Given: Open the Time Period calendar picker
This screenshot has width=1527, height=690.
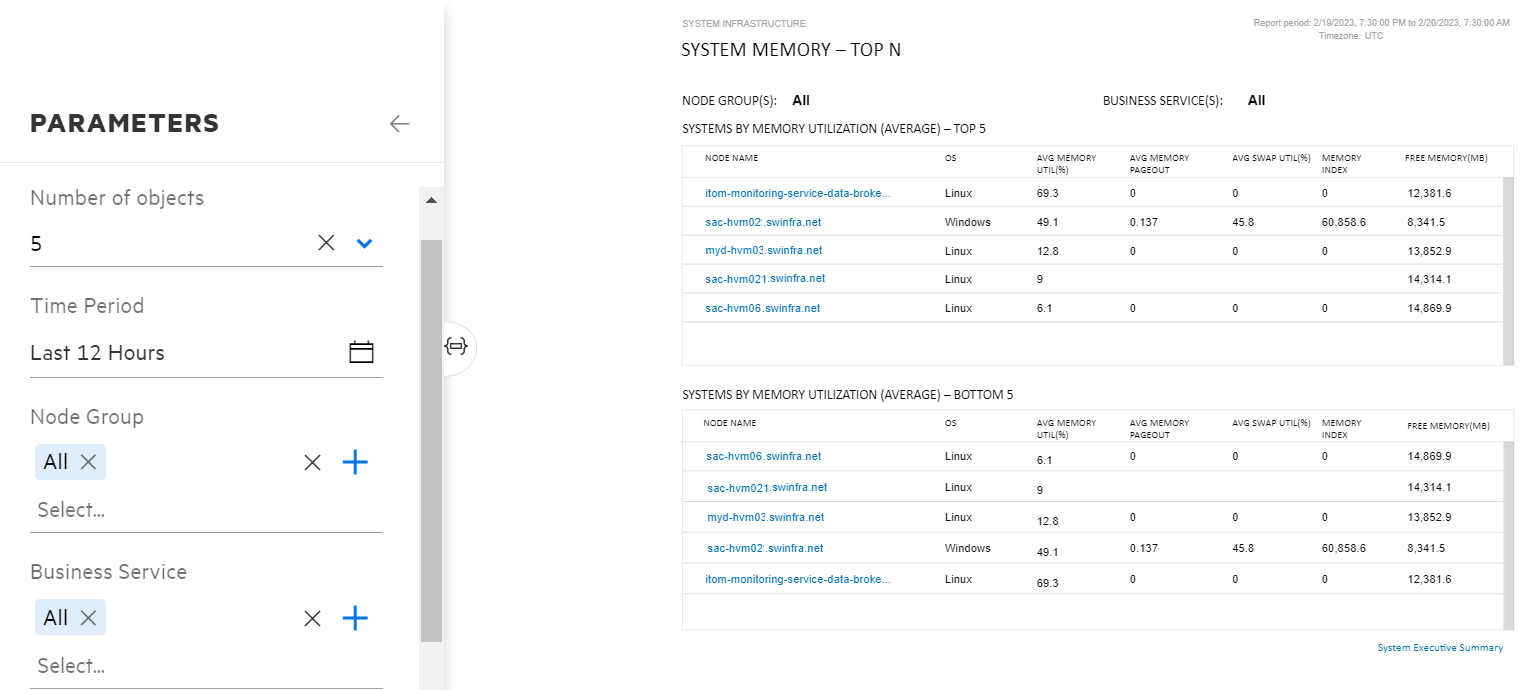Looking at the screenshot, I should 361,352.
